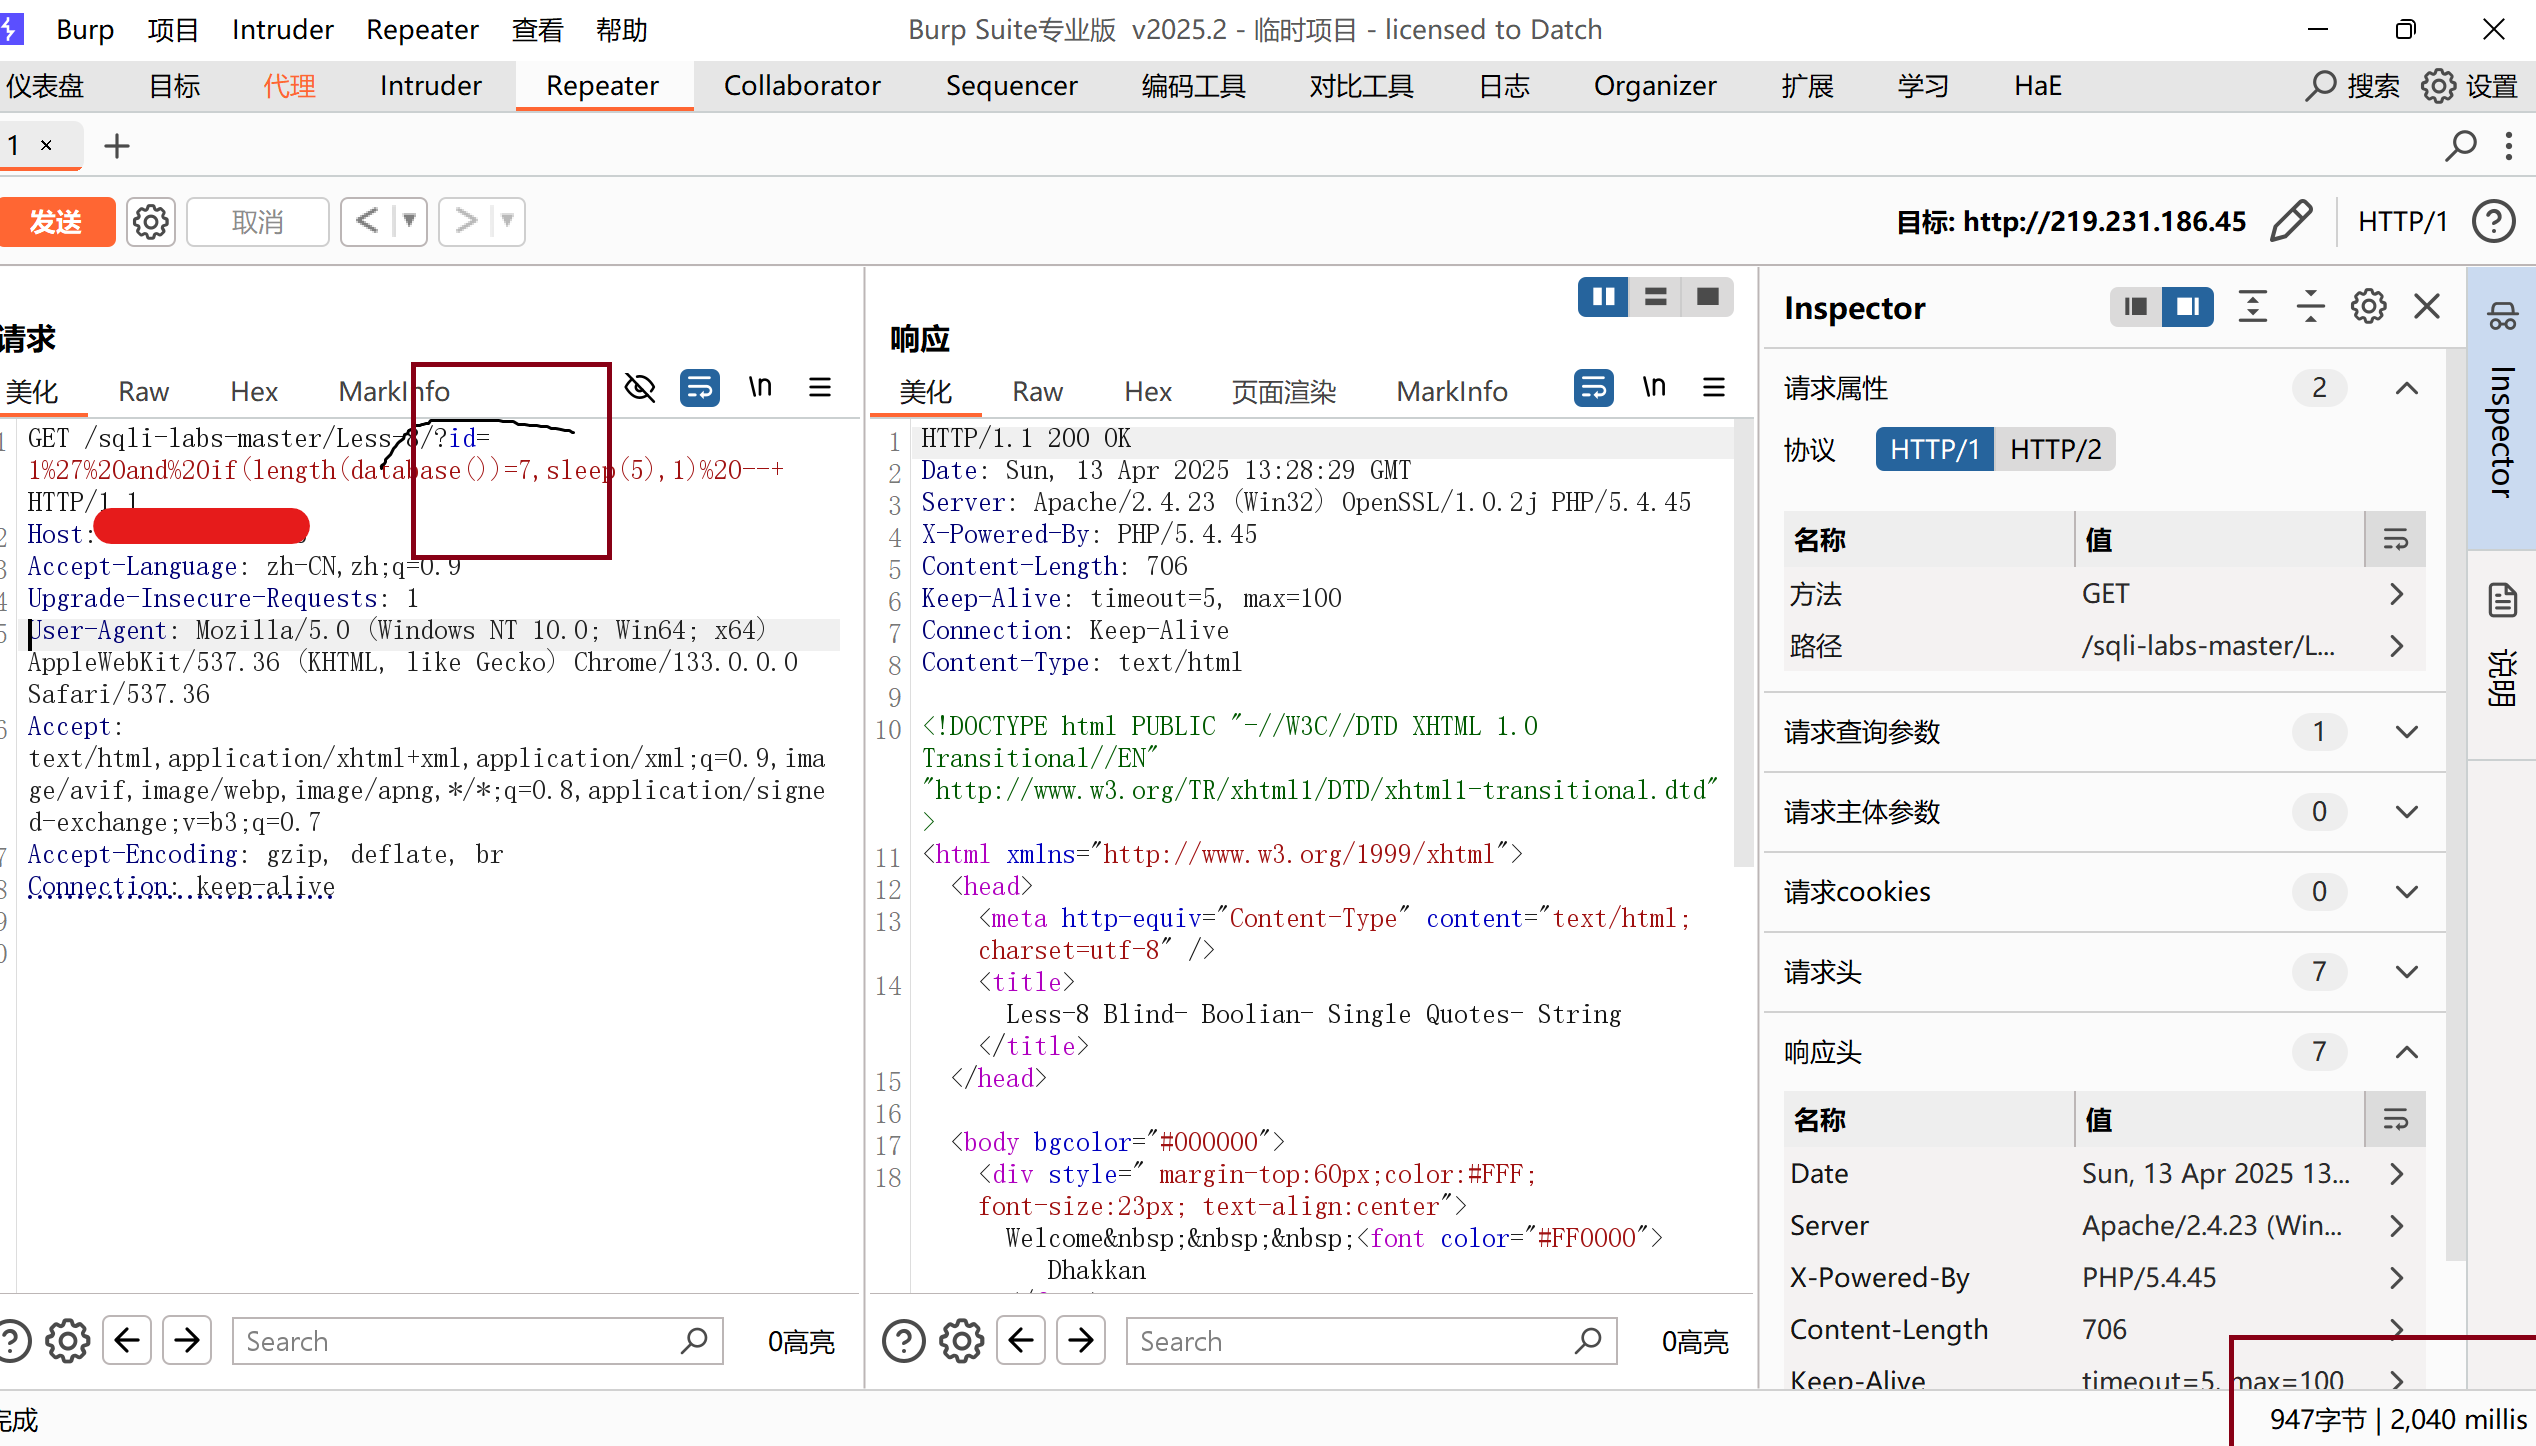The image size is (2536, 1446).
Task: Open the Collaborator tab
Action: point(802,86)
